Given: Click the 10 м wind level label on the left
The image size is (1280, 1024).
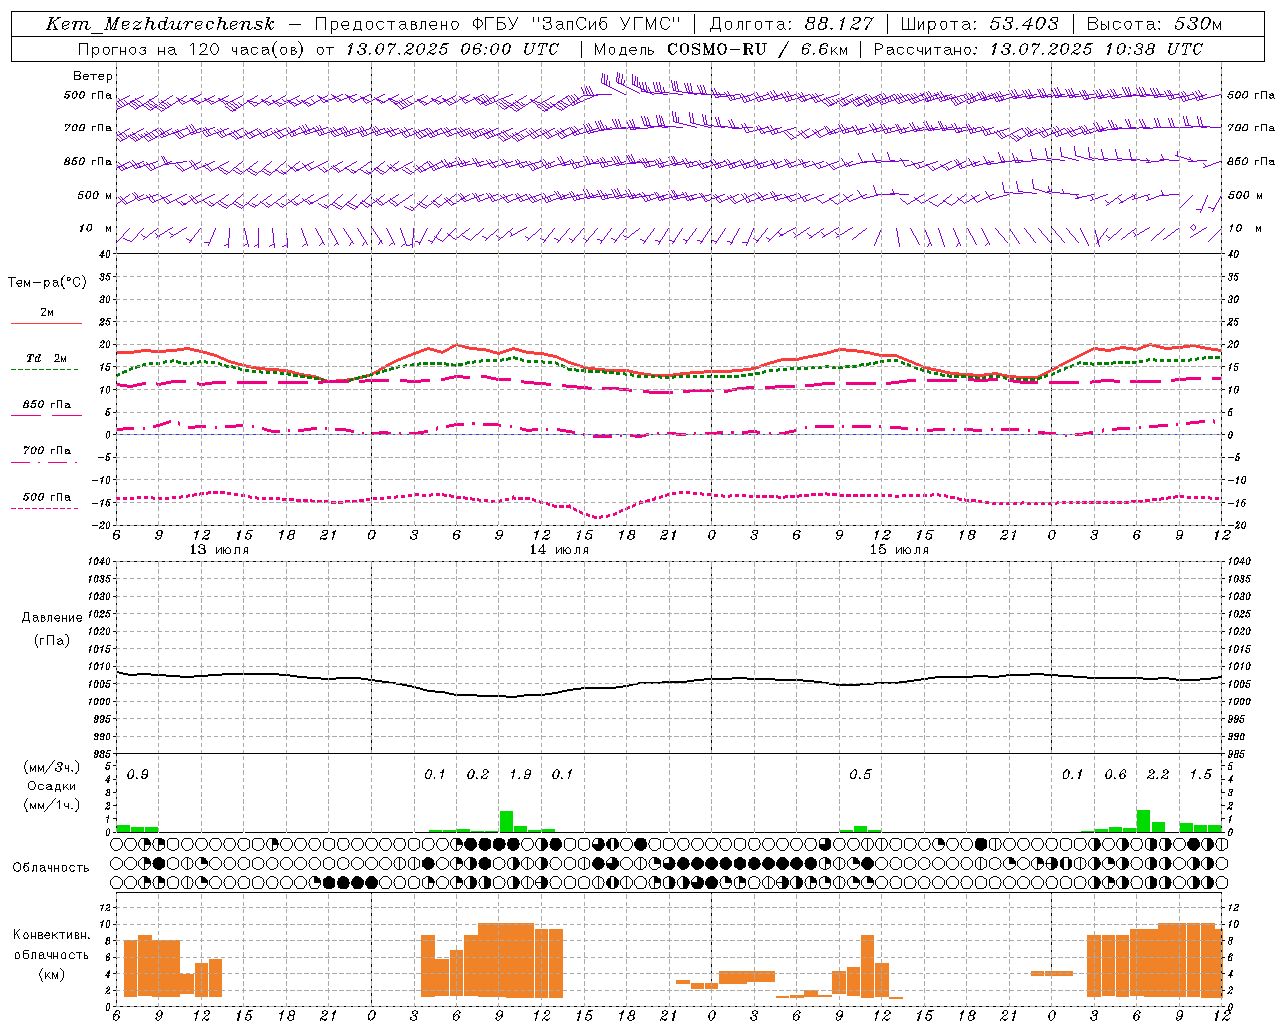Looking at the screenshot, I should point(96,228).
